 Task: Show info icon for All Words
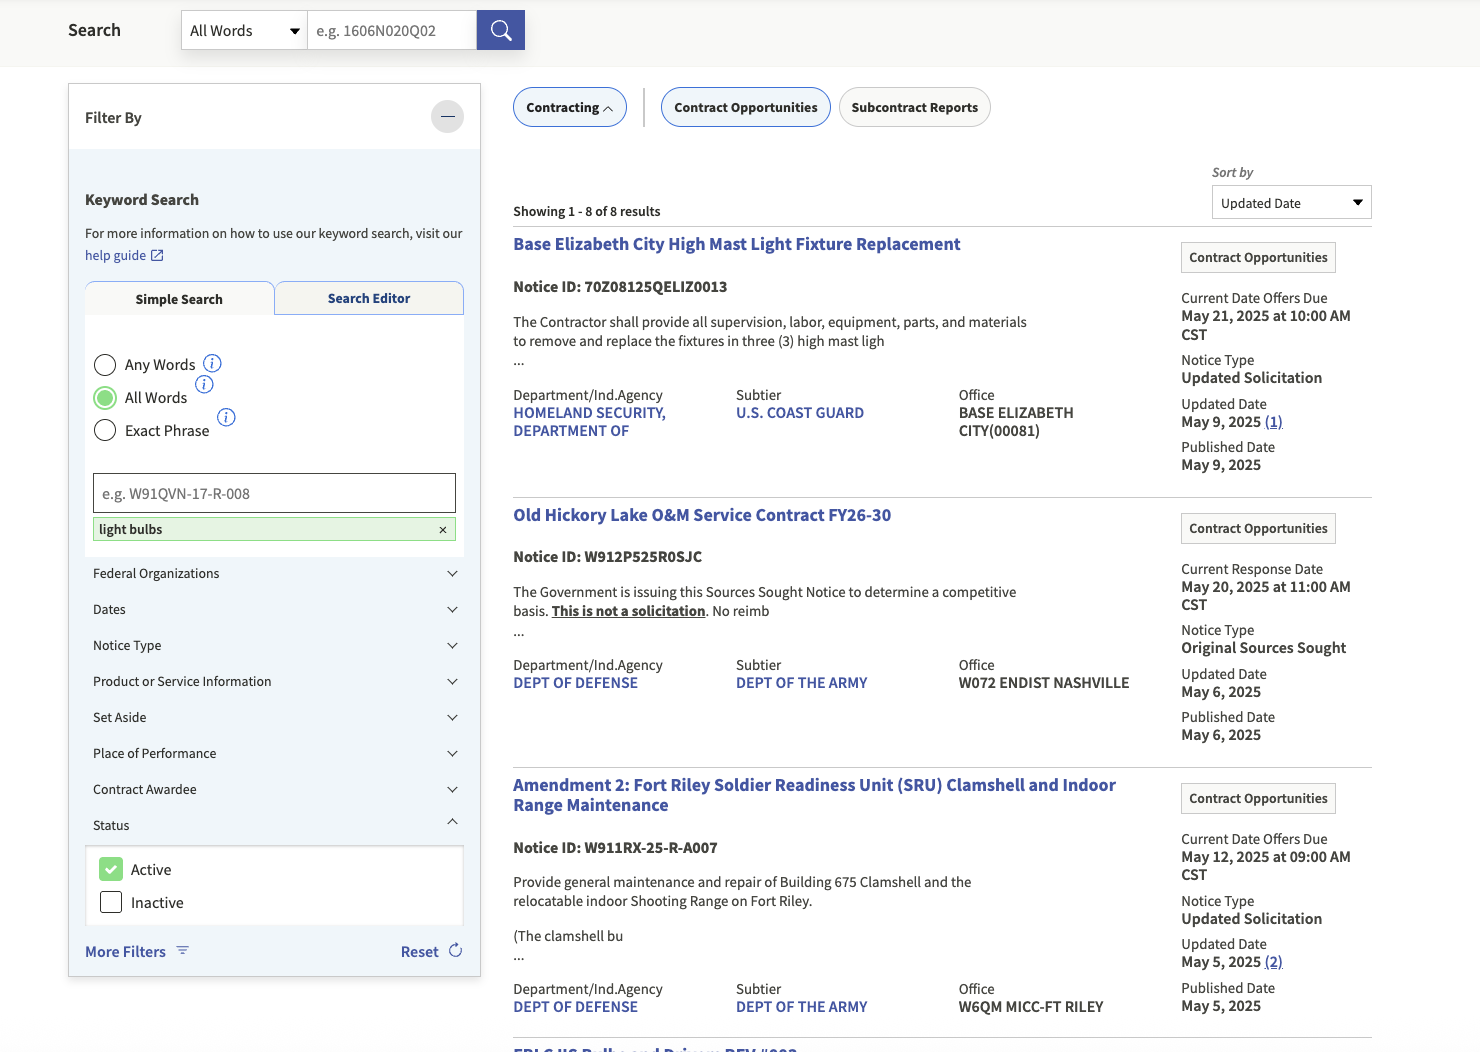point(204,384)
